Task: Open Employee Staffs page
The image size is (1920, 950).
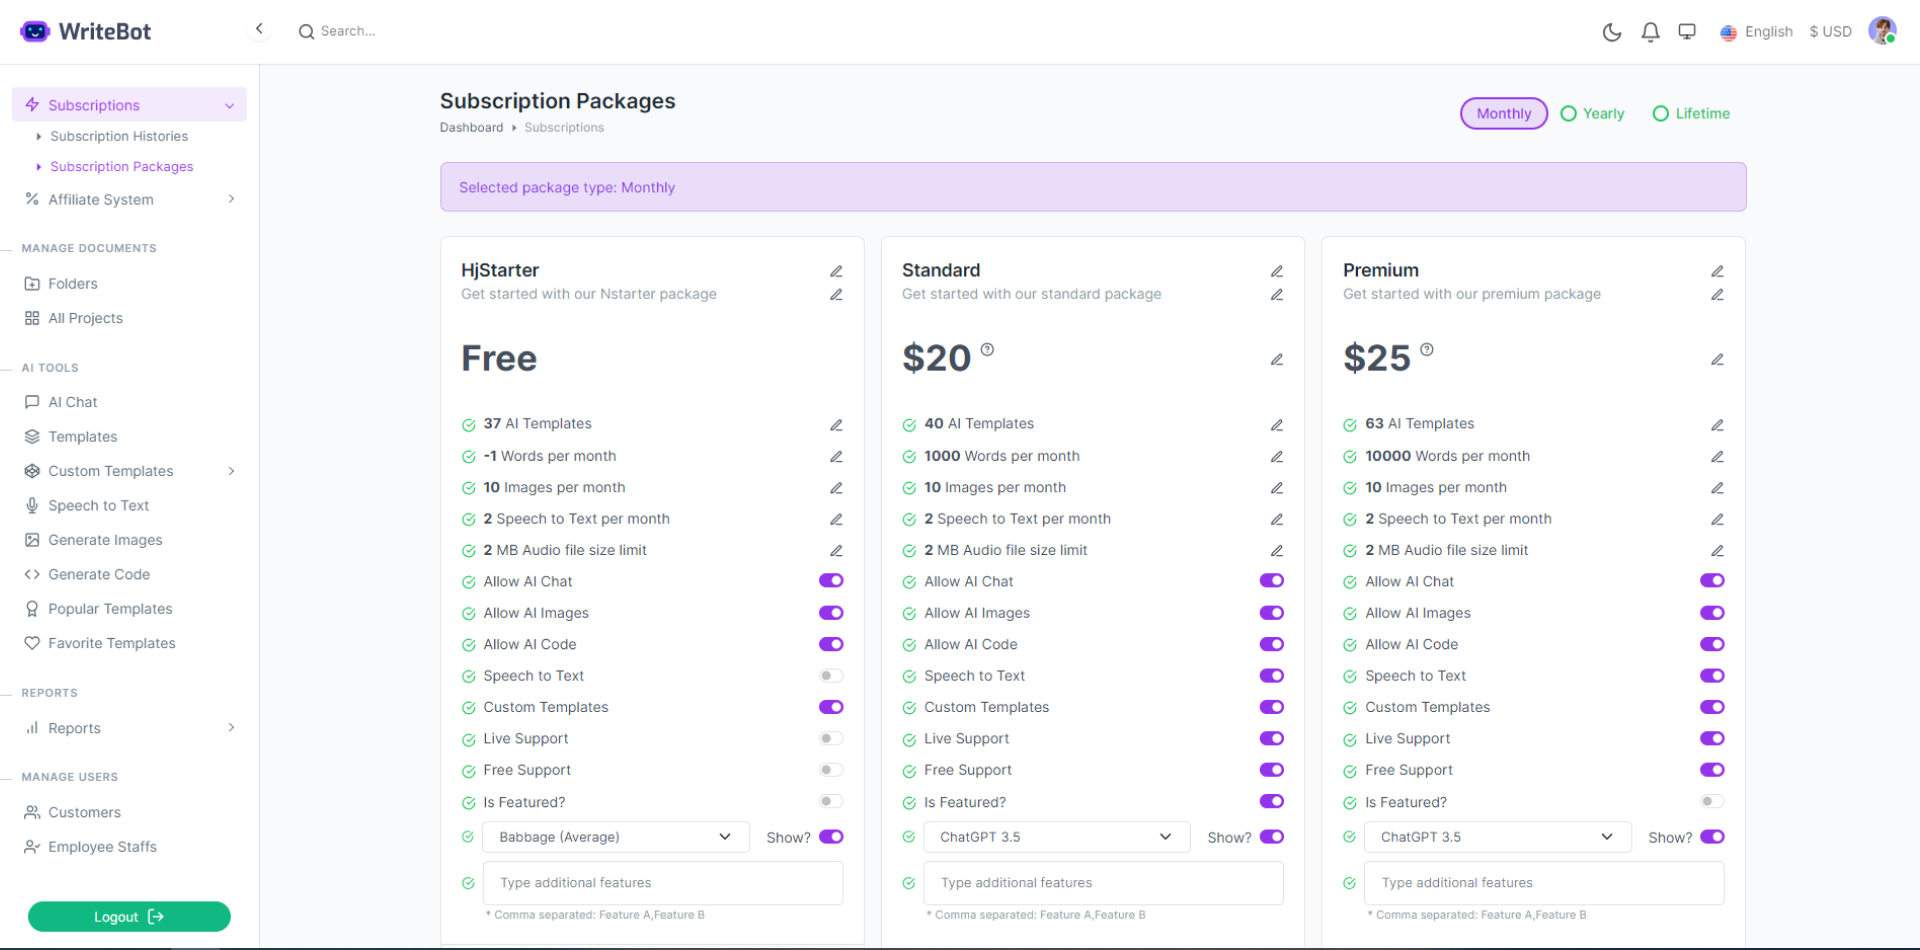Action: click(102, 846)
